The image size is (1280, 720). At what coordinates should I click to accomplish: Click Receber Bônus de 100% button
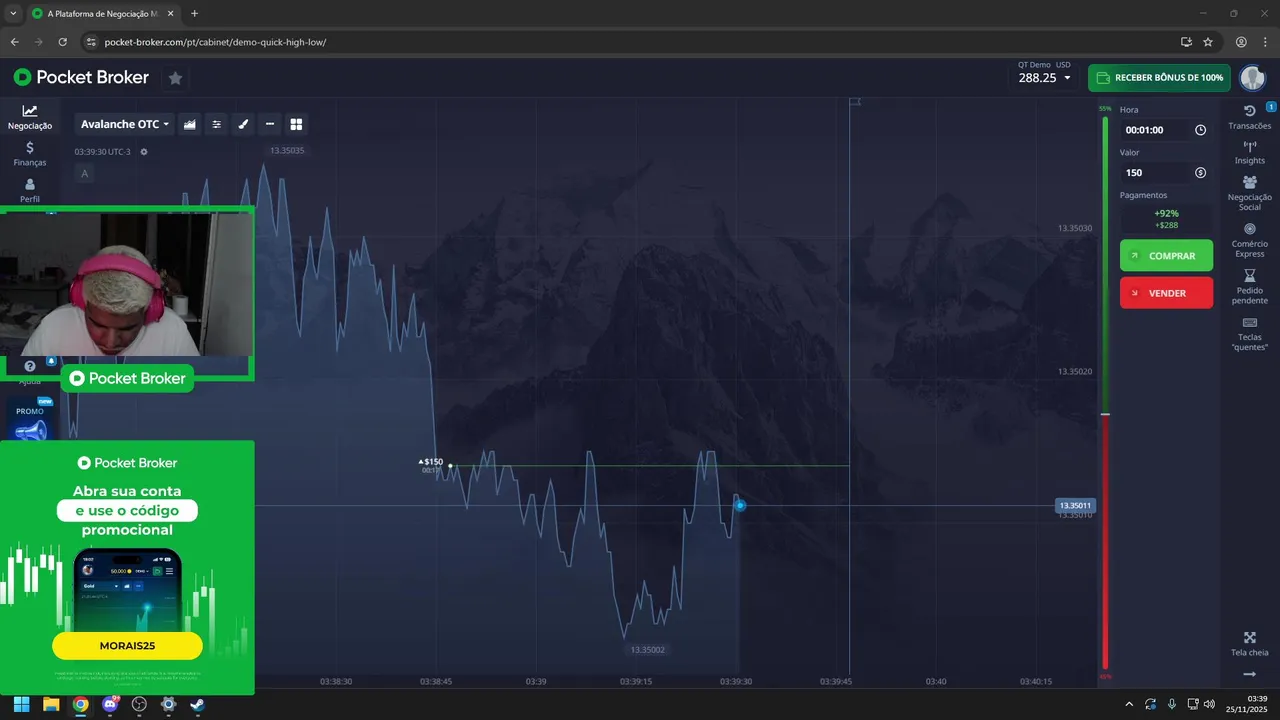click(x=1159, y=77)
